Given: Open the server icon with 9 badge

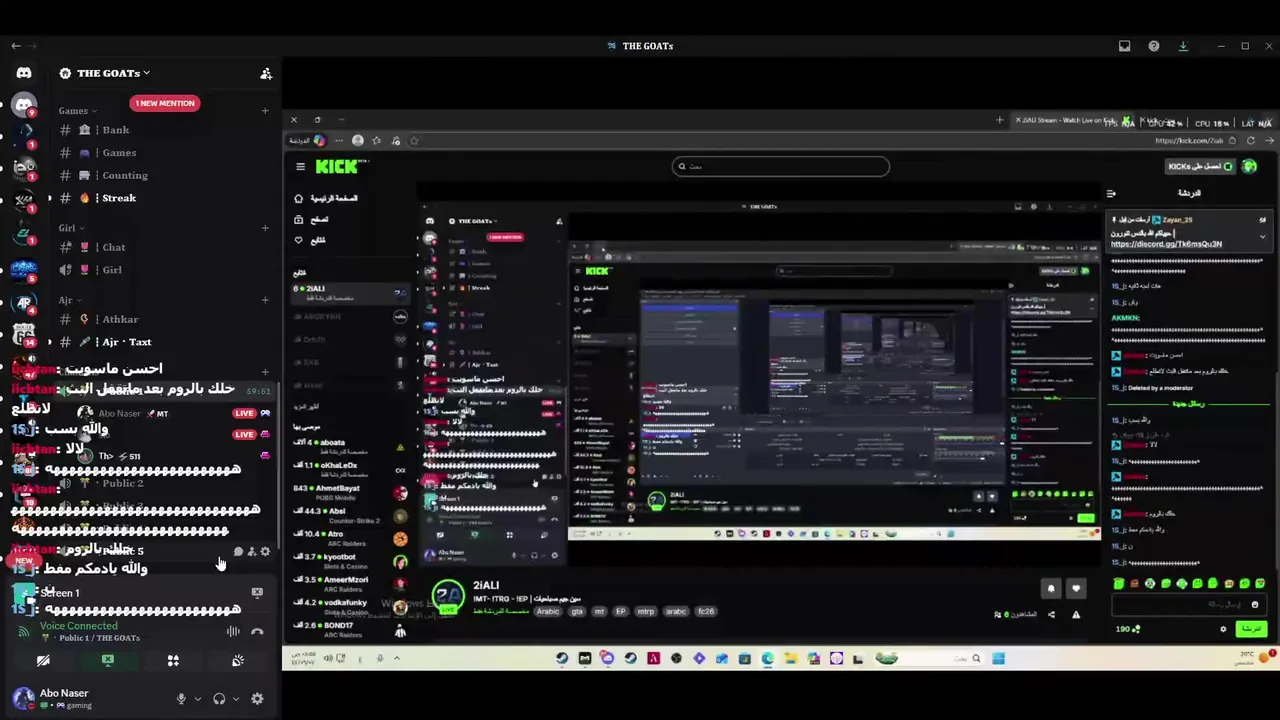Looking at the screenshot, I should pos(24,105).
